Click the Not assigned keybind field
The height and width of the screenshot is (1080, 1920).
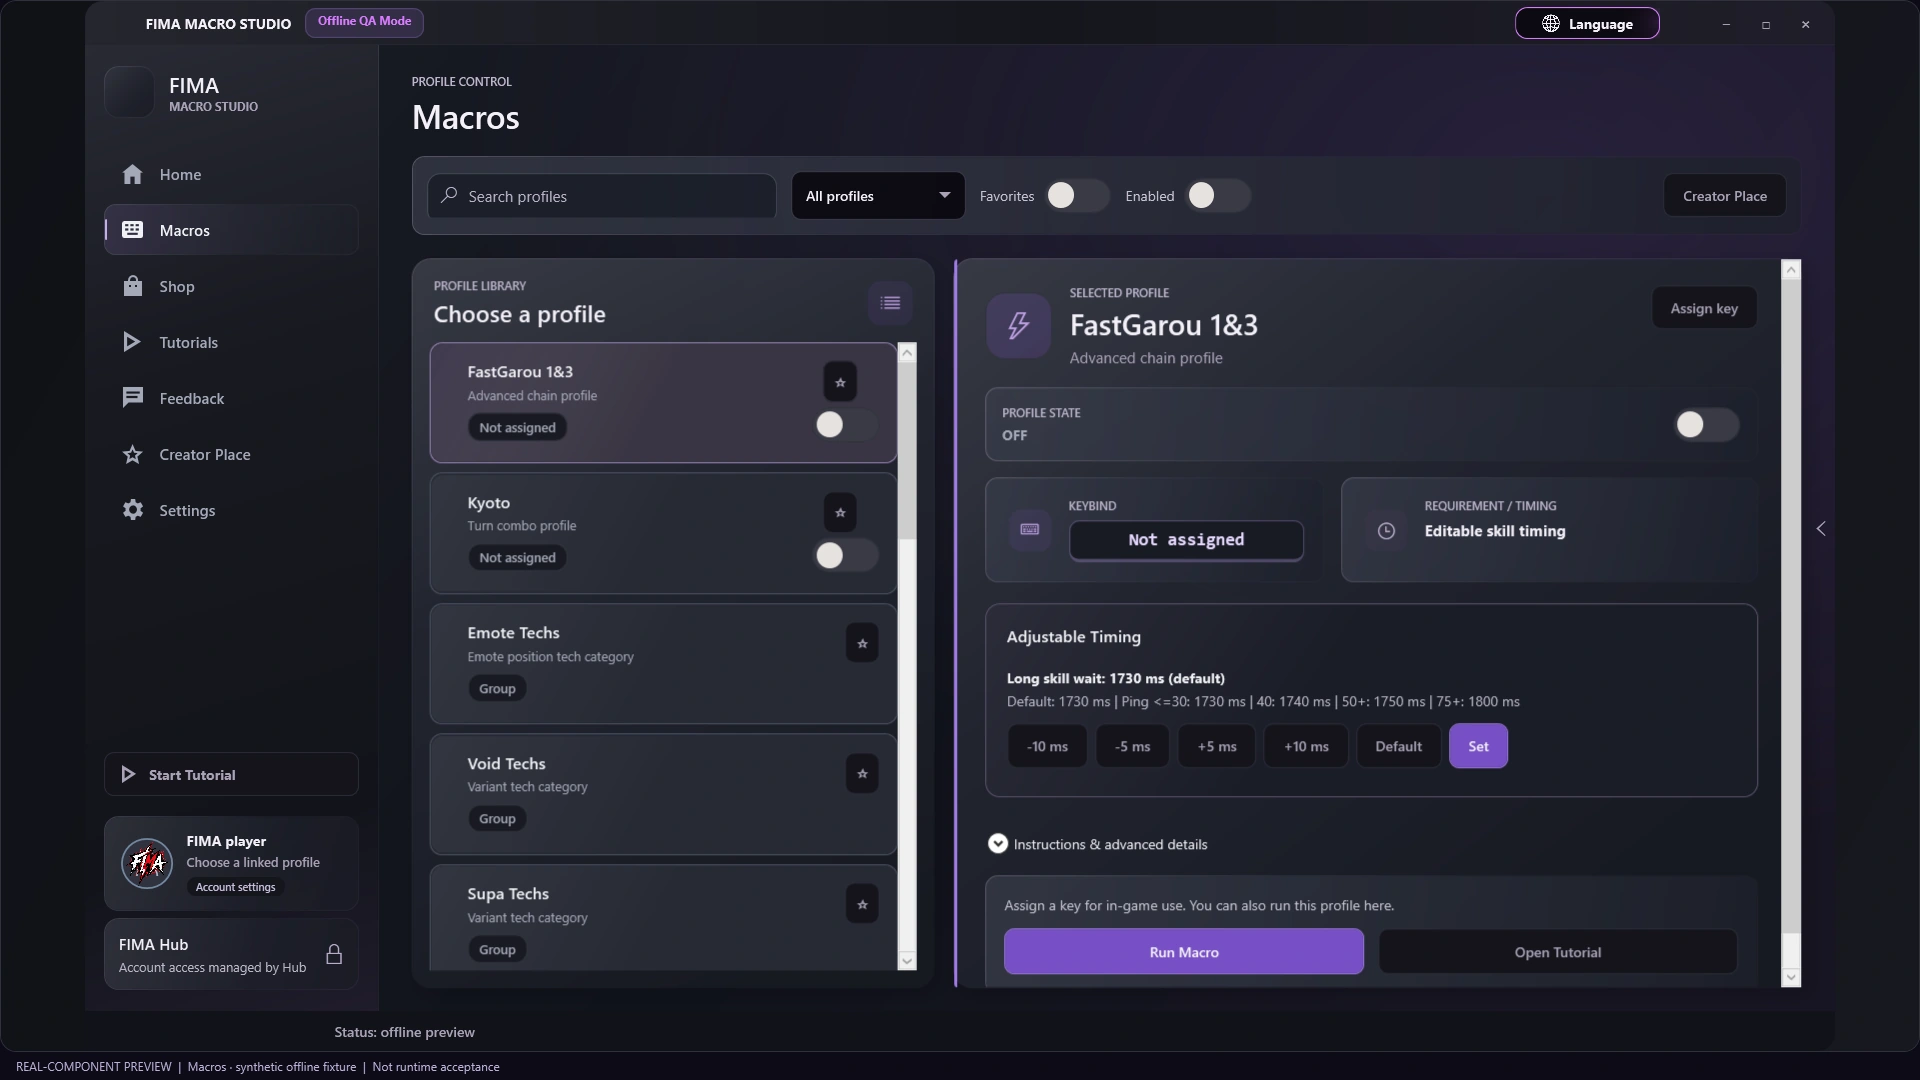[x=1186, y=540]
